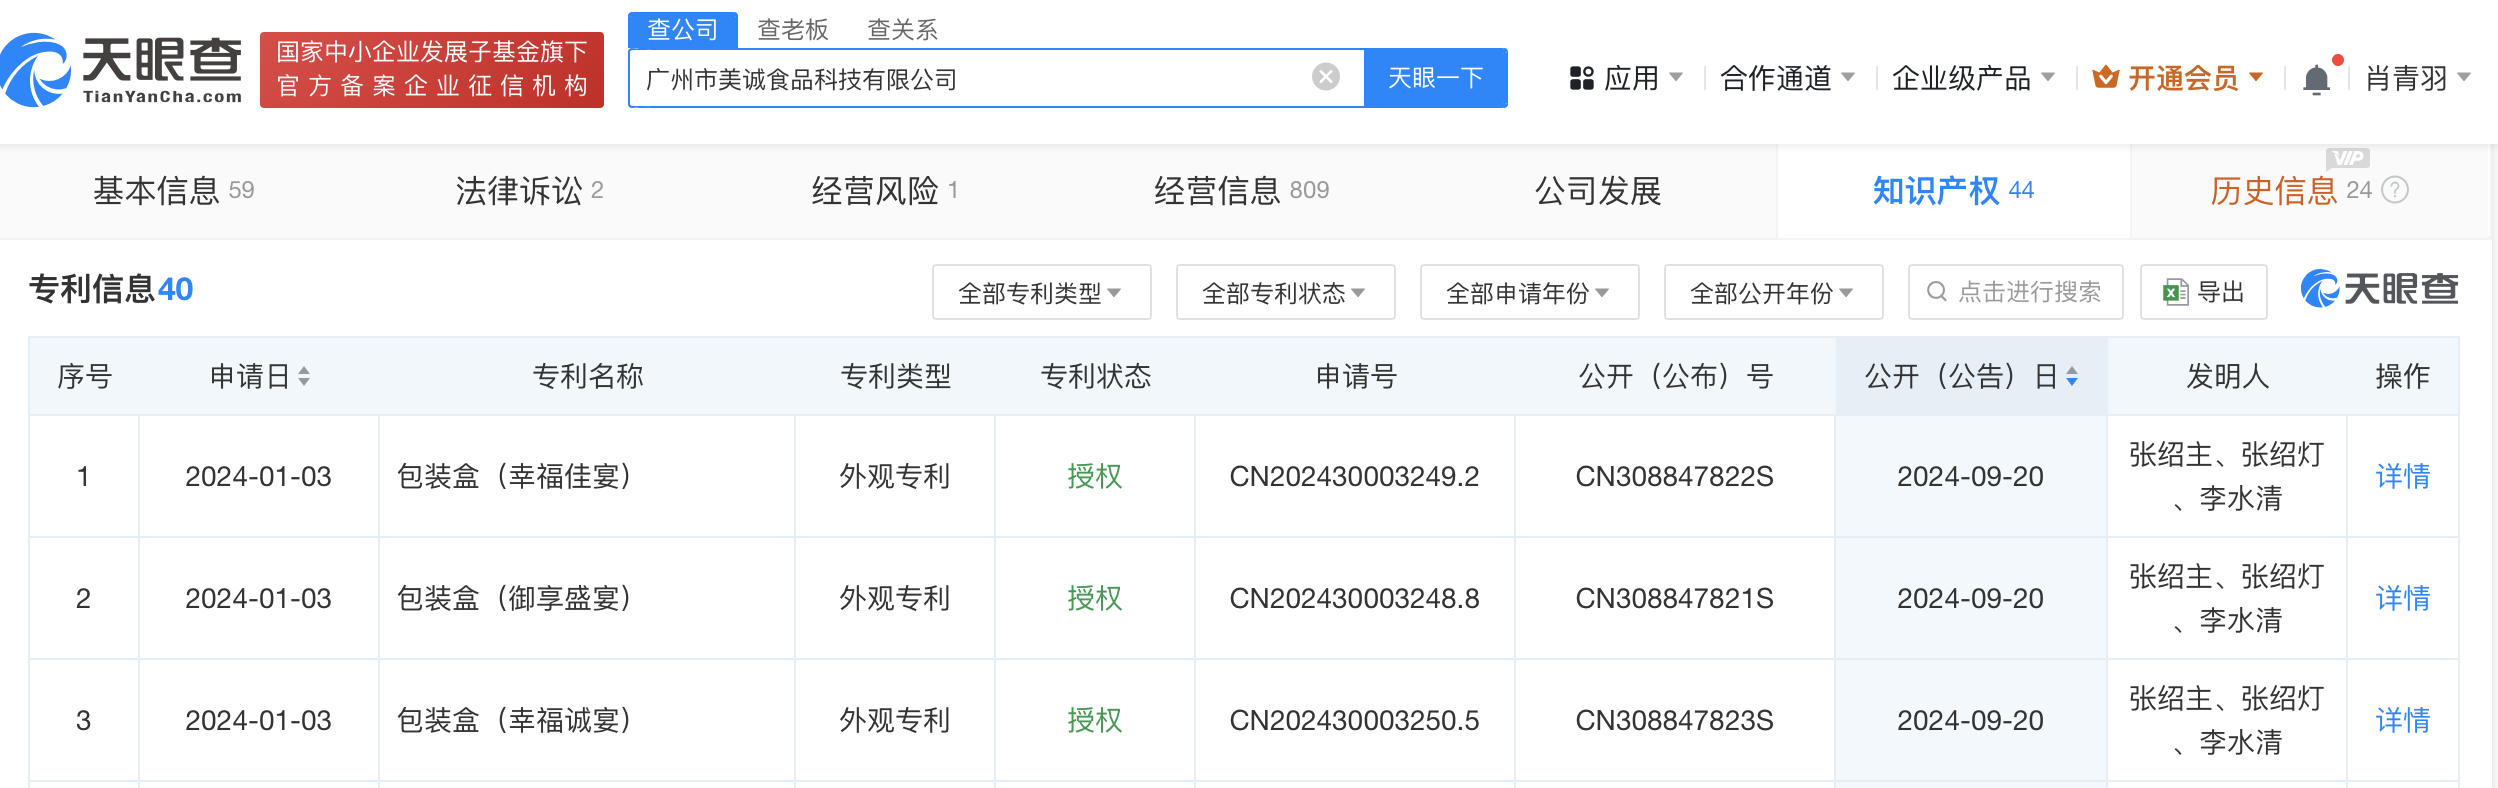Image resolution: width=2498 pixels, height=788 pixels.
Task: Click the TianYanCha logo
Action: pos(122,70)
